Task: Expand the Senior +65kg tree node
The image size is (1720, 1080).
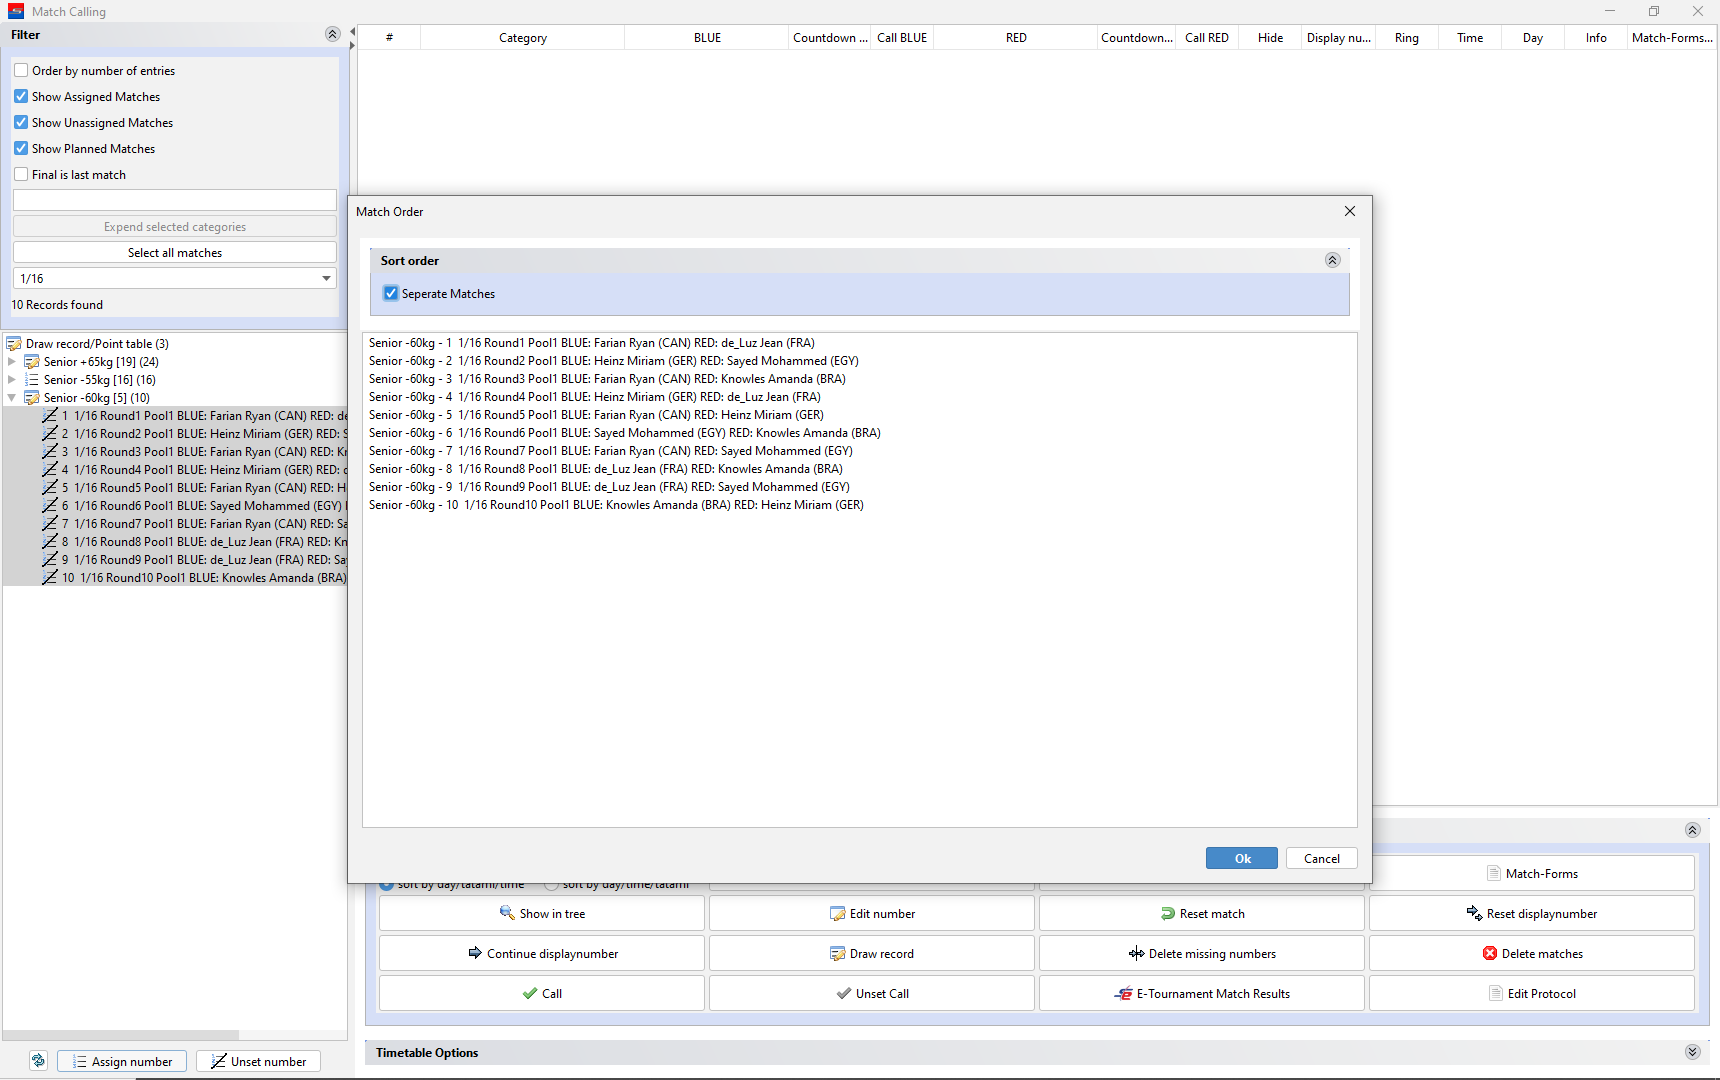Action: click(x=12, y=362)
